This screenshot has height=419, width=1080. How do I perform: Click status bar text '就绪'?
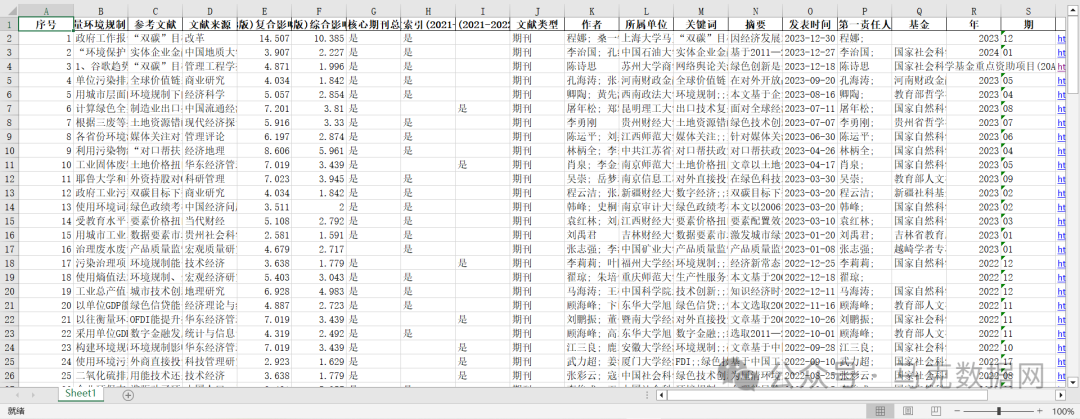pos(17,411)
